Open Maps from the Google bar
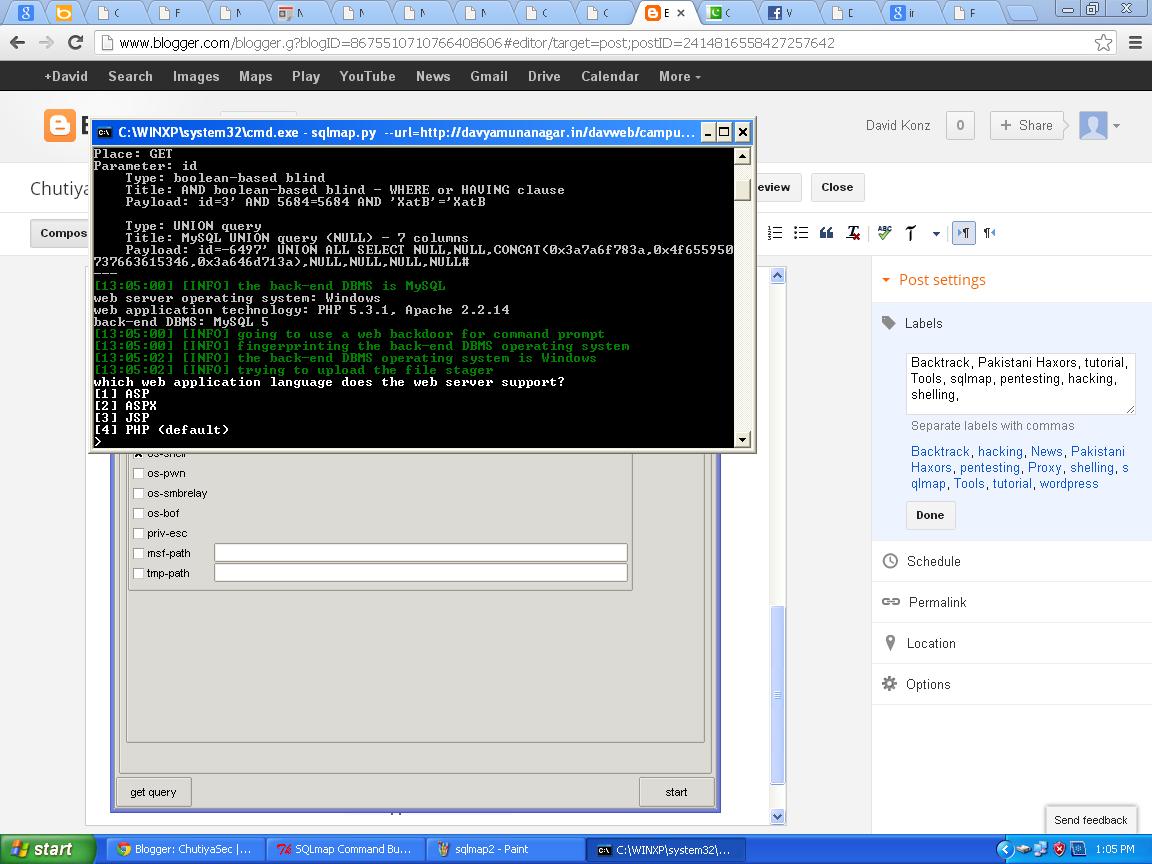The width and height of the screenshot is (1152, 864). point(256,76)
